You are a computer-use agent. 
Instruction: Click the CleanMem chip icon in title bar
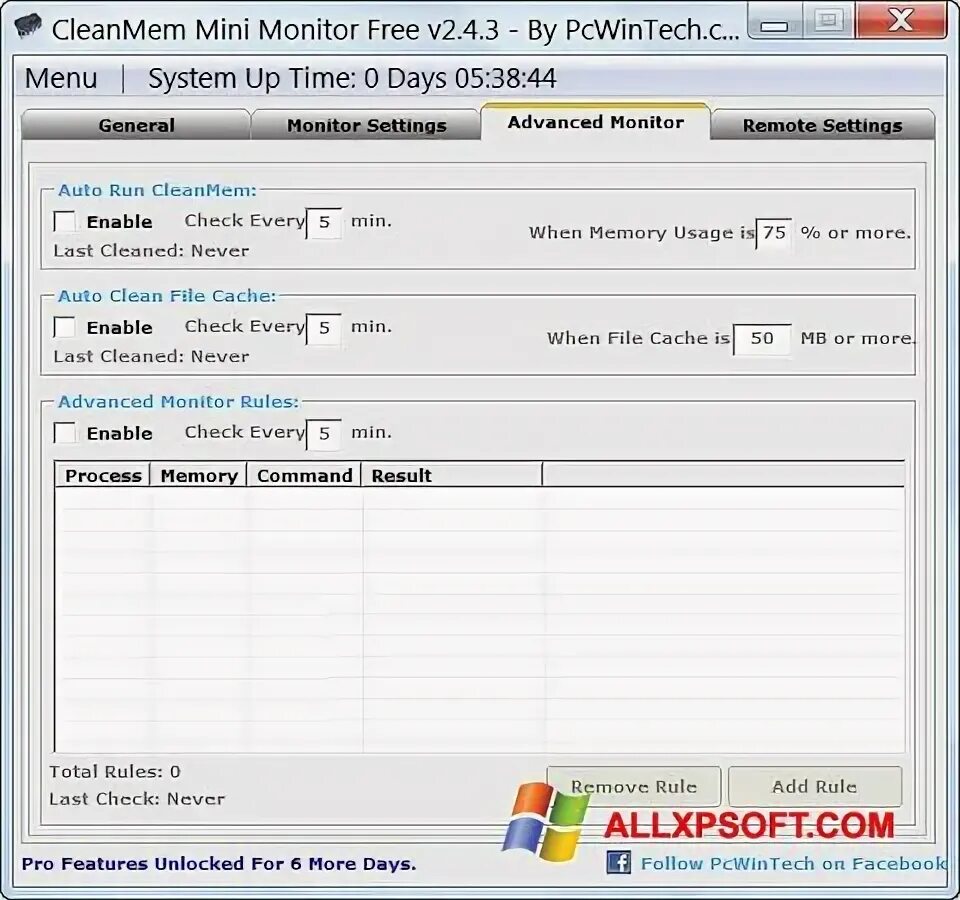click(x=28, y=25)
